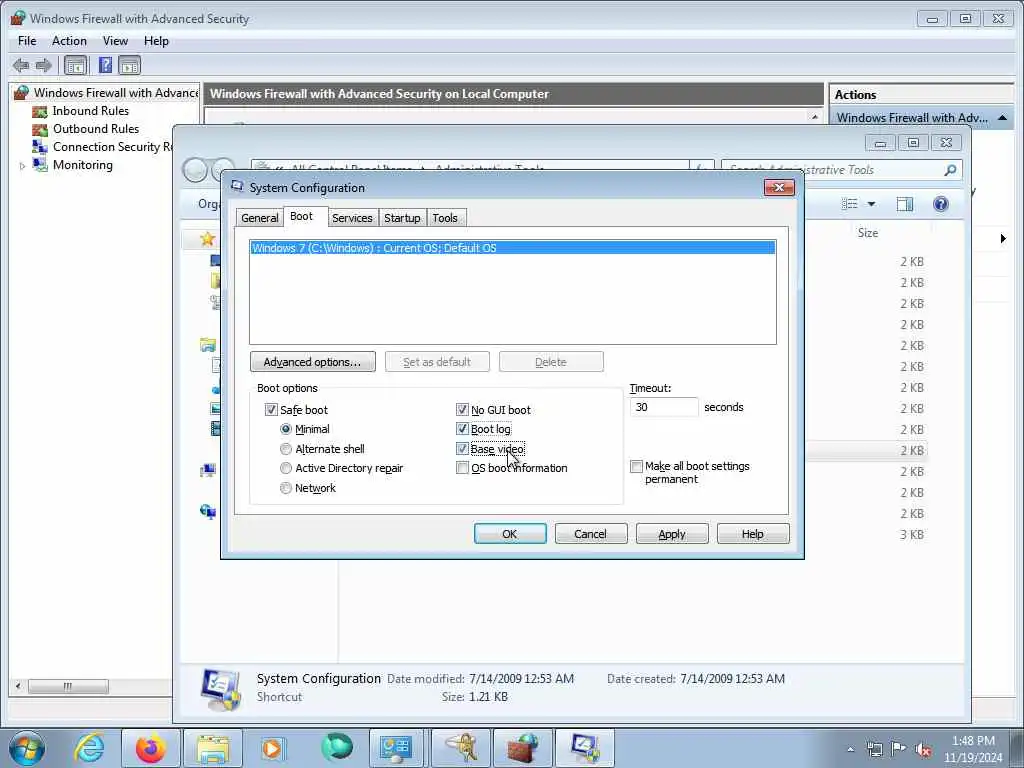Open the Startup tab
This screenshot has height=768, width=1024.
402,218
